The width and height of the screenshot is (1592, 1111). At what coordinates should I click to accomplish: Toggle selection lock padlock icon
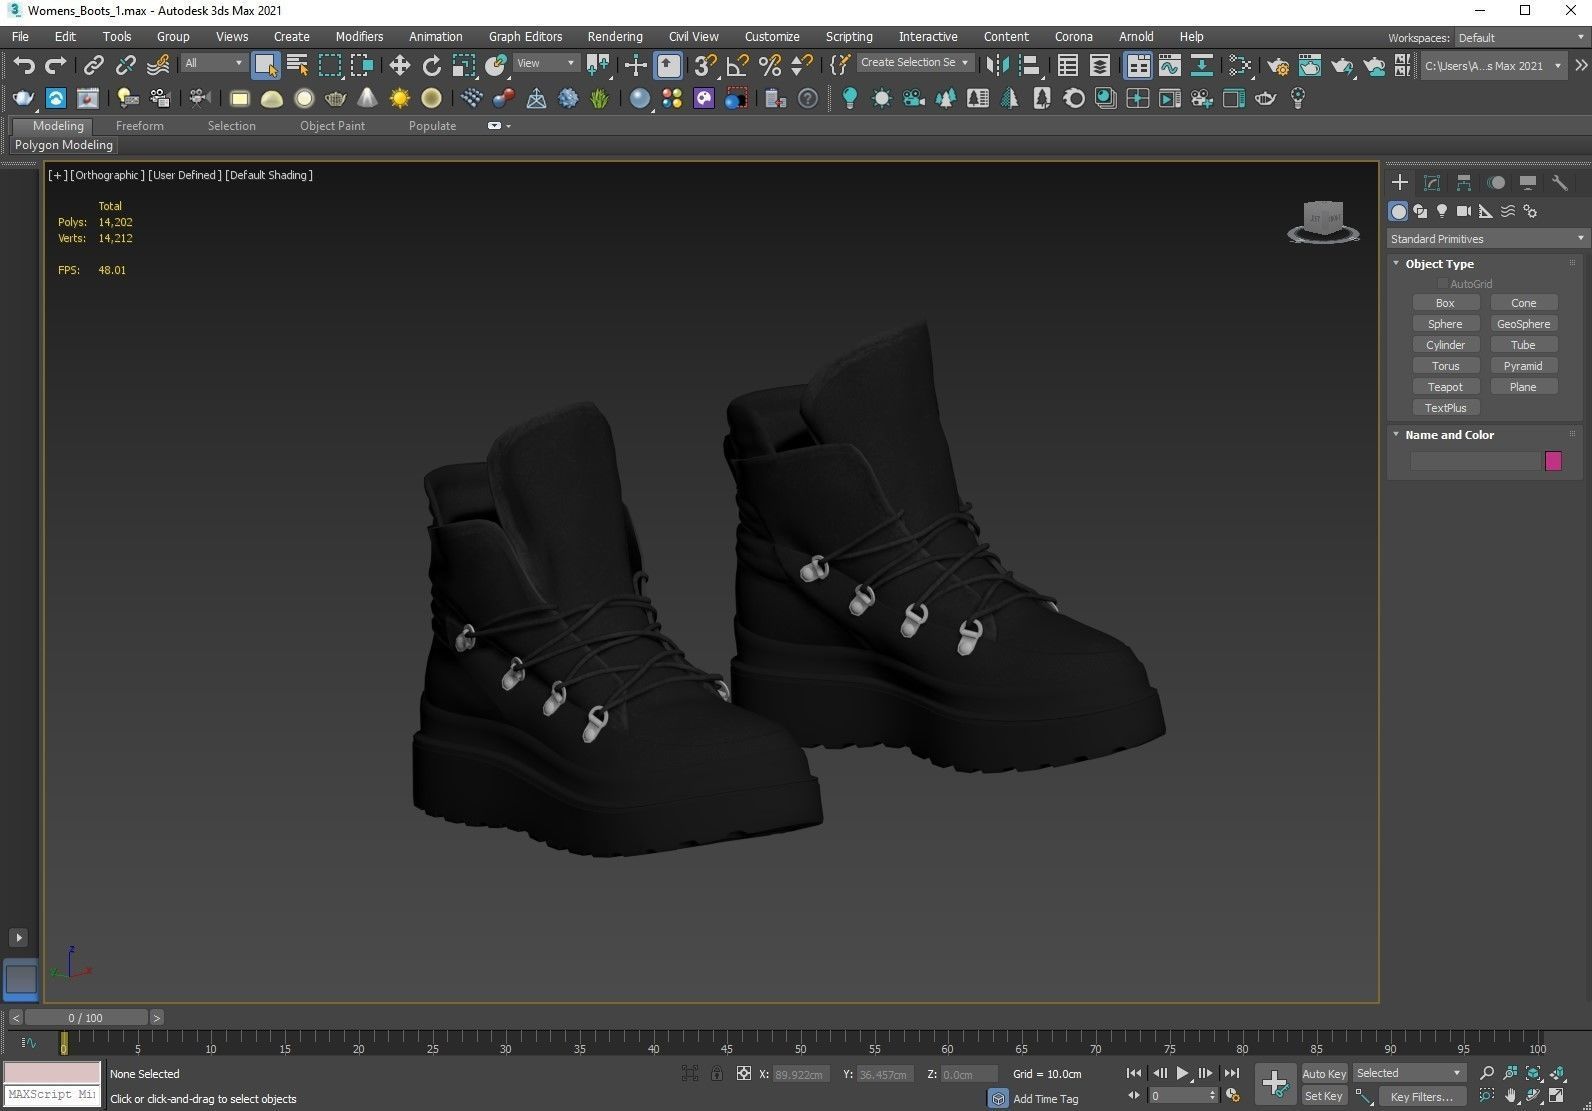[717, 1074]
